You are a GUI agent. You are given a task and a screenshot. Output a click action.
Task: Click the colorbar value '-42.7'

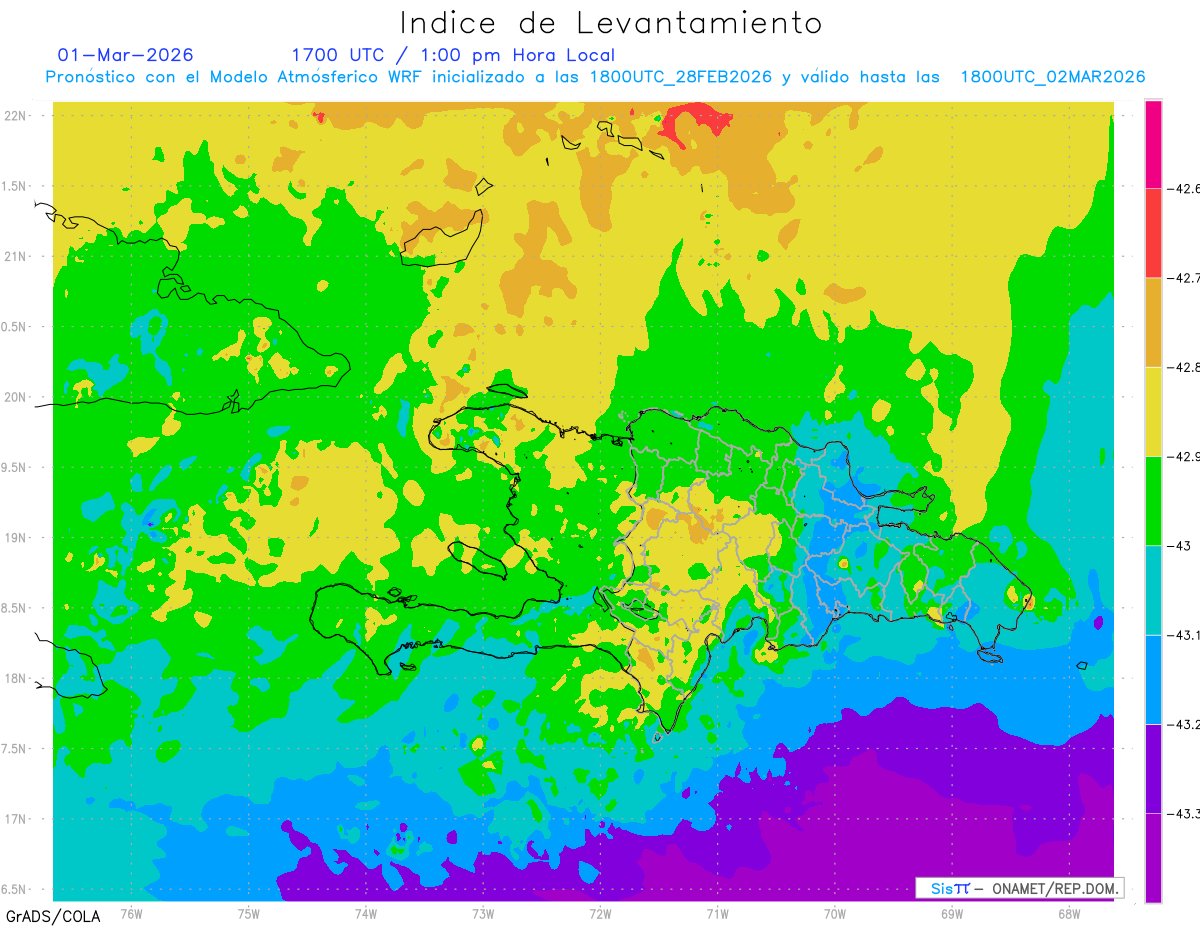tap(1182, 277)
